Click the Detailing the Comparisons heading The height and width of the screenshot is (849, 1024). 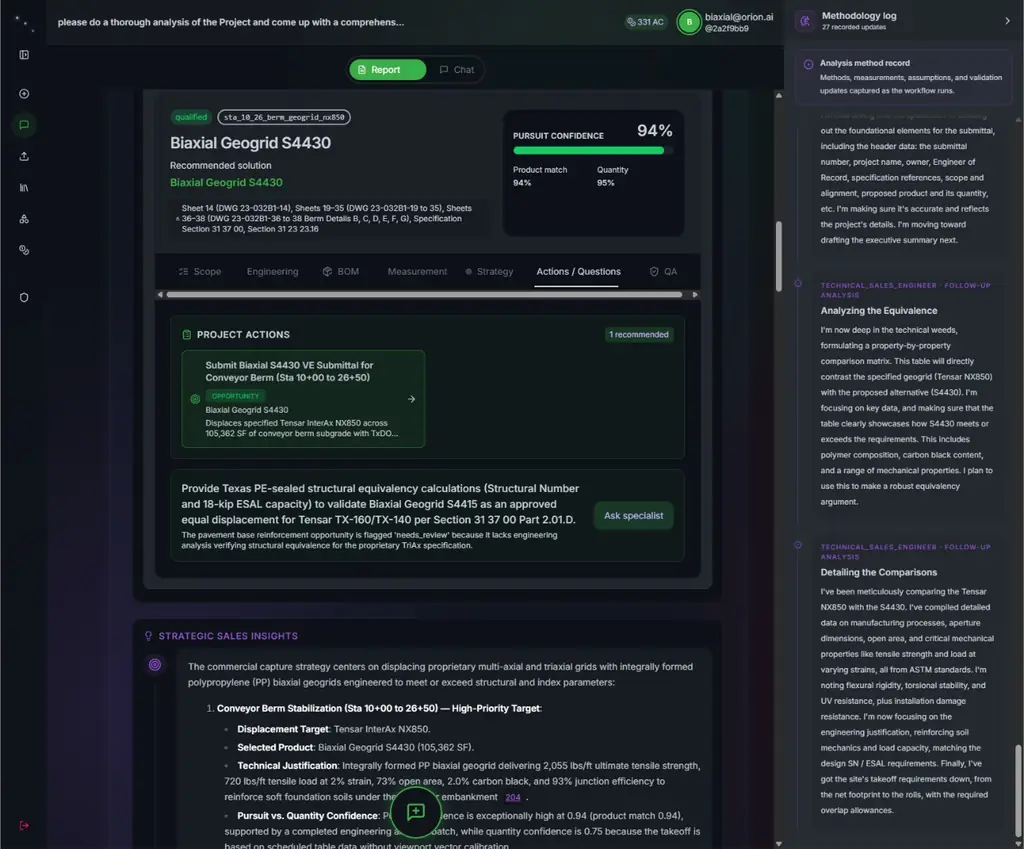[878, 573]
